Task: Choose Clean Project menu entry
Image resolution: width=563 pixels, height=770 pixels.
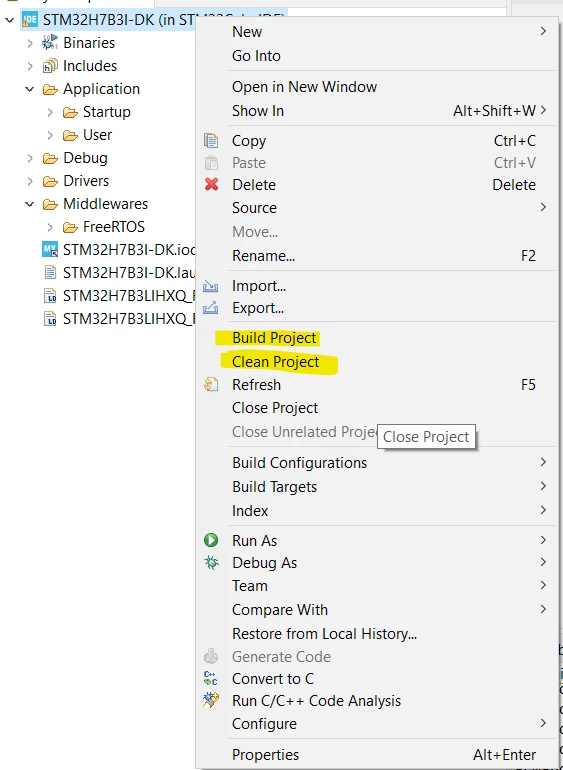Action: [276, 362]
